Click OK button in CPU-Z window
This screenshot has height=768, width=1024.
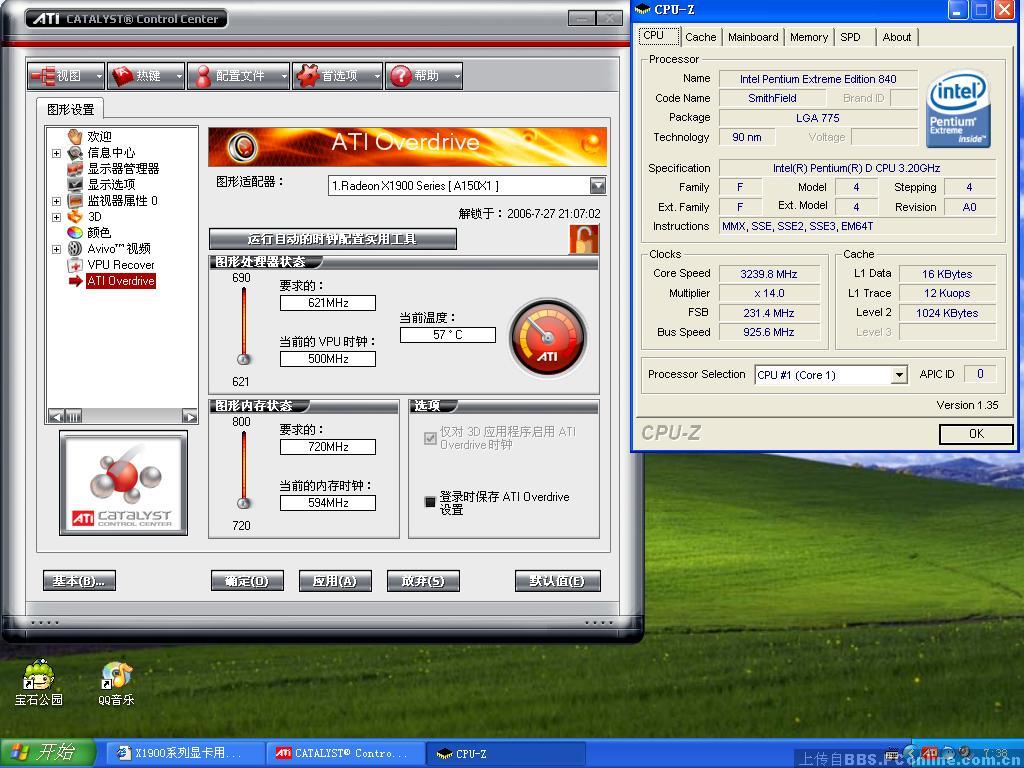tap(976, 434)
